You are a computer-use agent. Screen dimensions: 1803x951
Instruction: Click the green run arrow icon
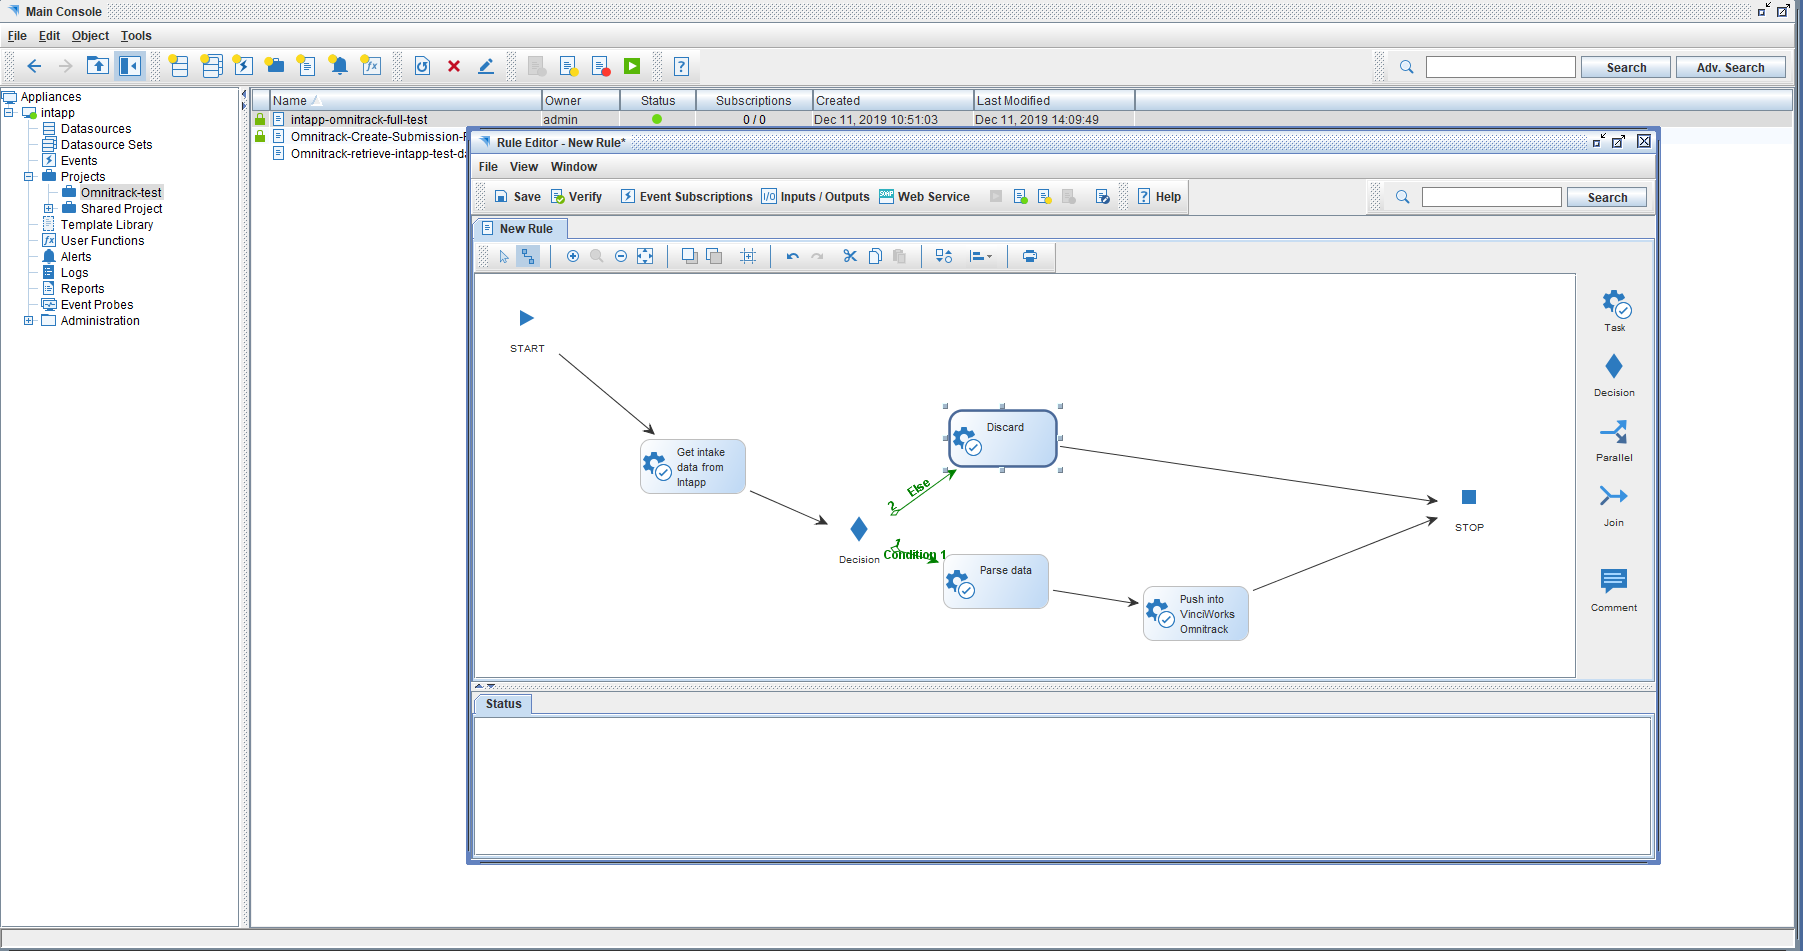pos(632,66)
